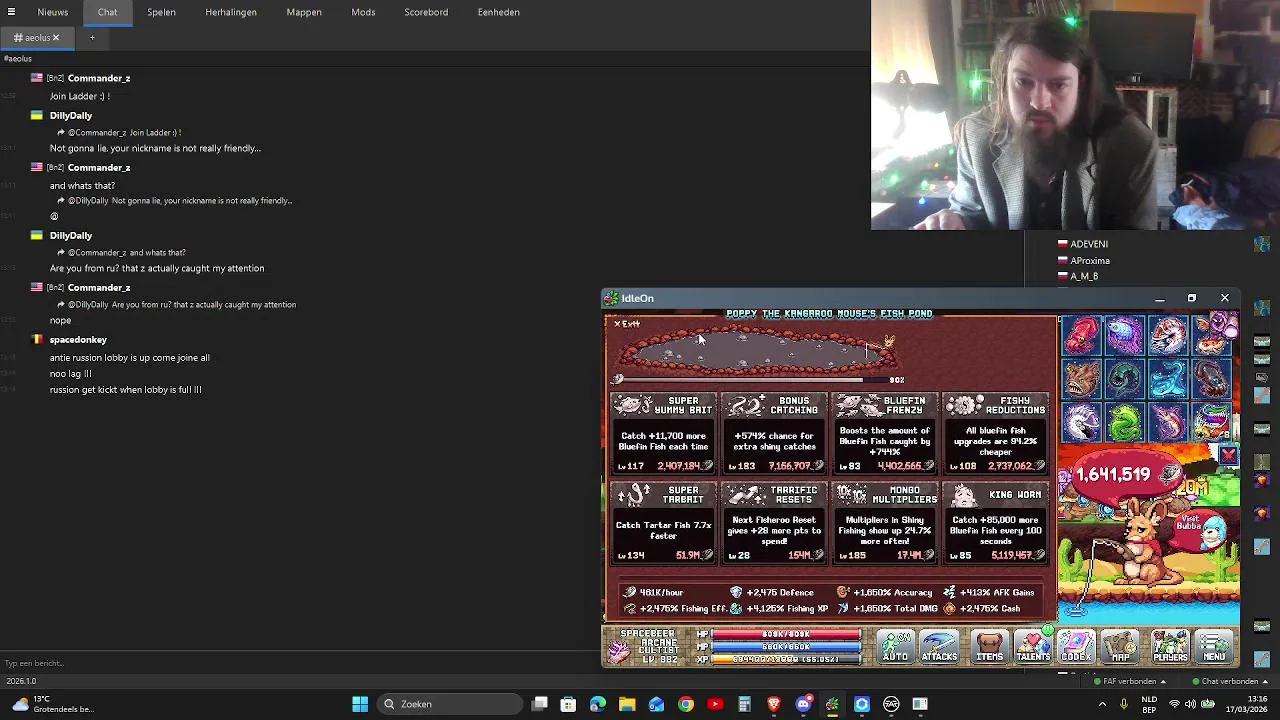Image resolution: width=1280 pixels, height=720 pixels.
Task: Open Discord from the taskbar
Action: coord(803,704)
